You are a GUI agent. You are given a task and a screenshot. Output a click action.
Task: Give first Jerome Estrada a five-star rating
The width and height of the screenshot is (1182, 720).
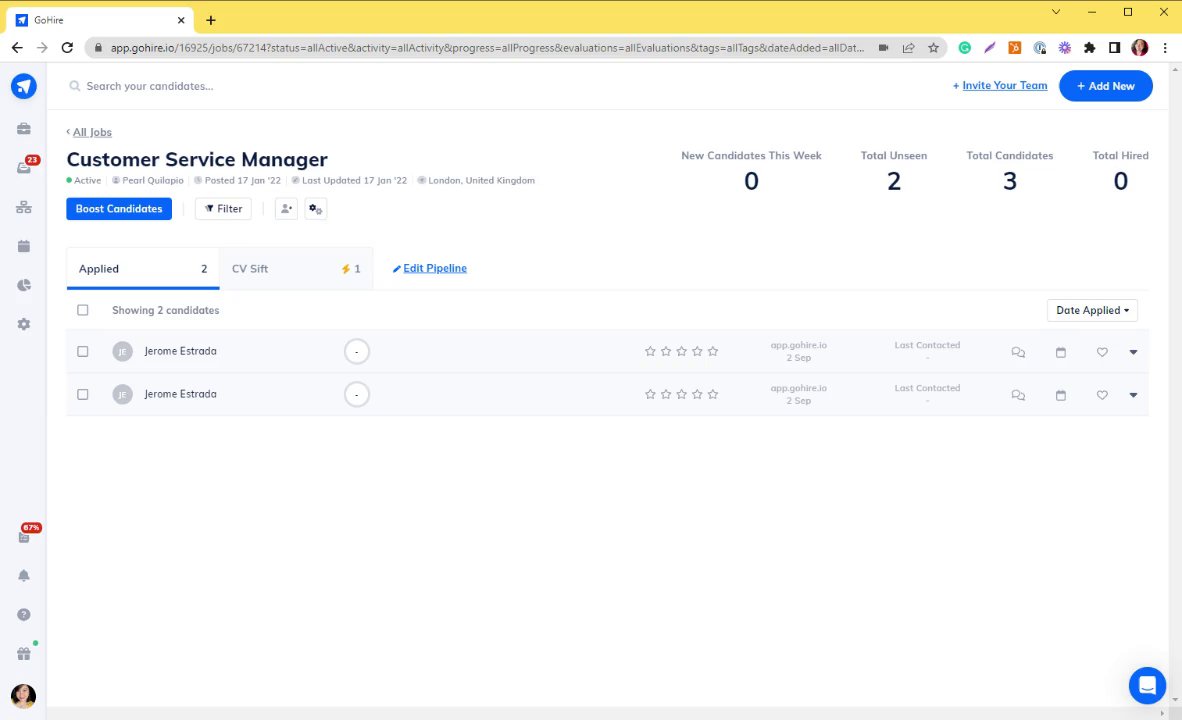tap(713, 351)
